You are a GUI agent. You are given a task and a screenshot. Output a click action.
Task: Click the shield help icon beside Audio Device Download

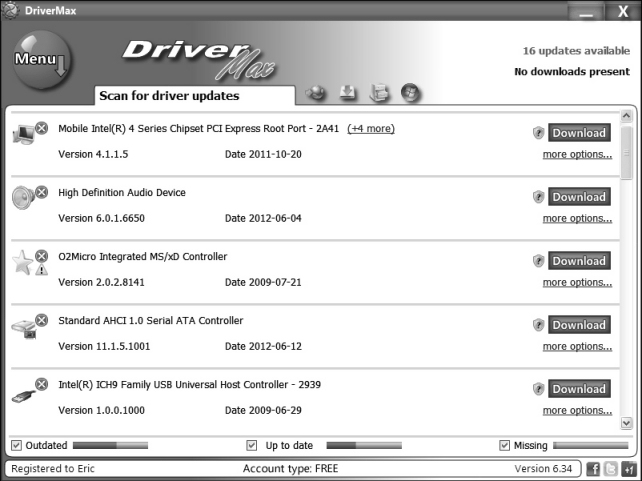coord(538,197)
